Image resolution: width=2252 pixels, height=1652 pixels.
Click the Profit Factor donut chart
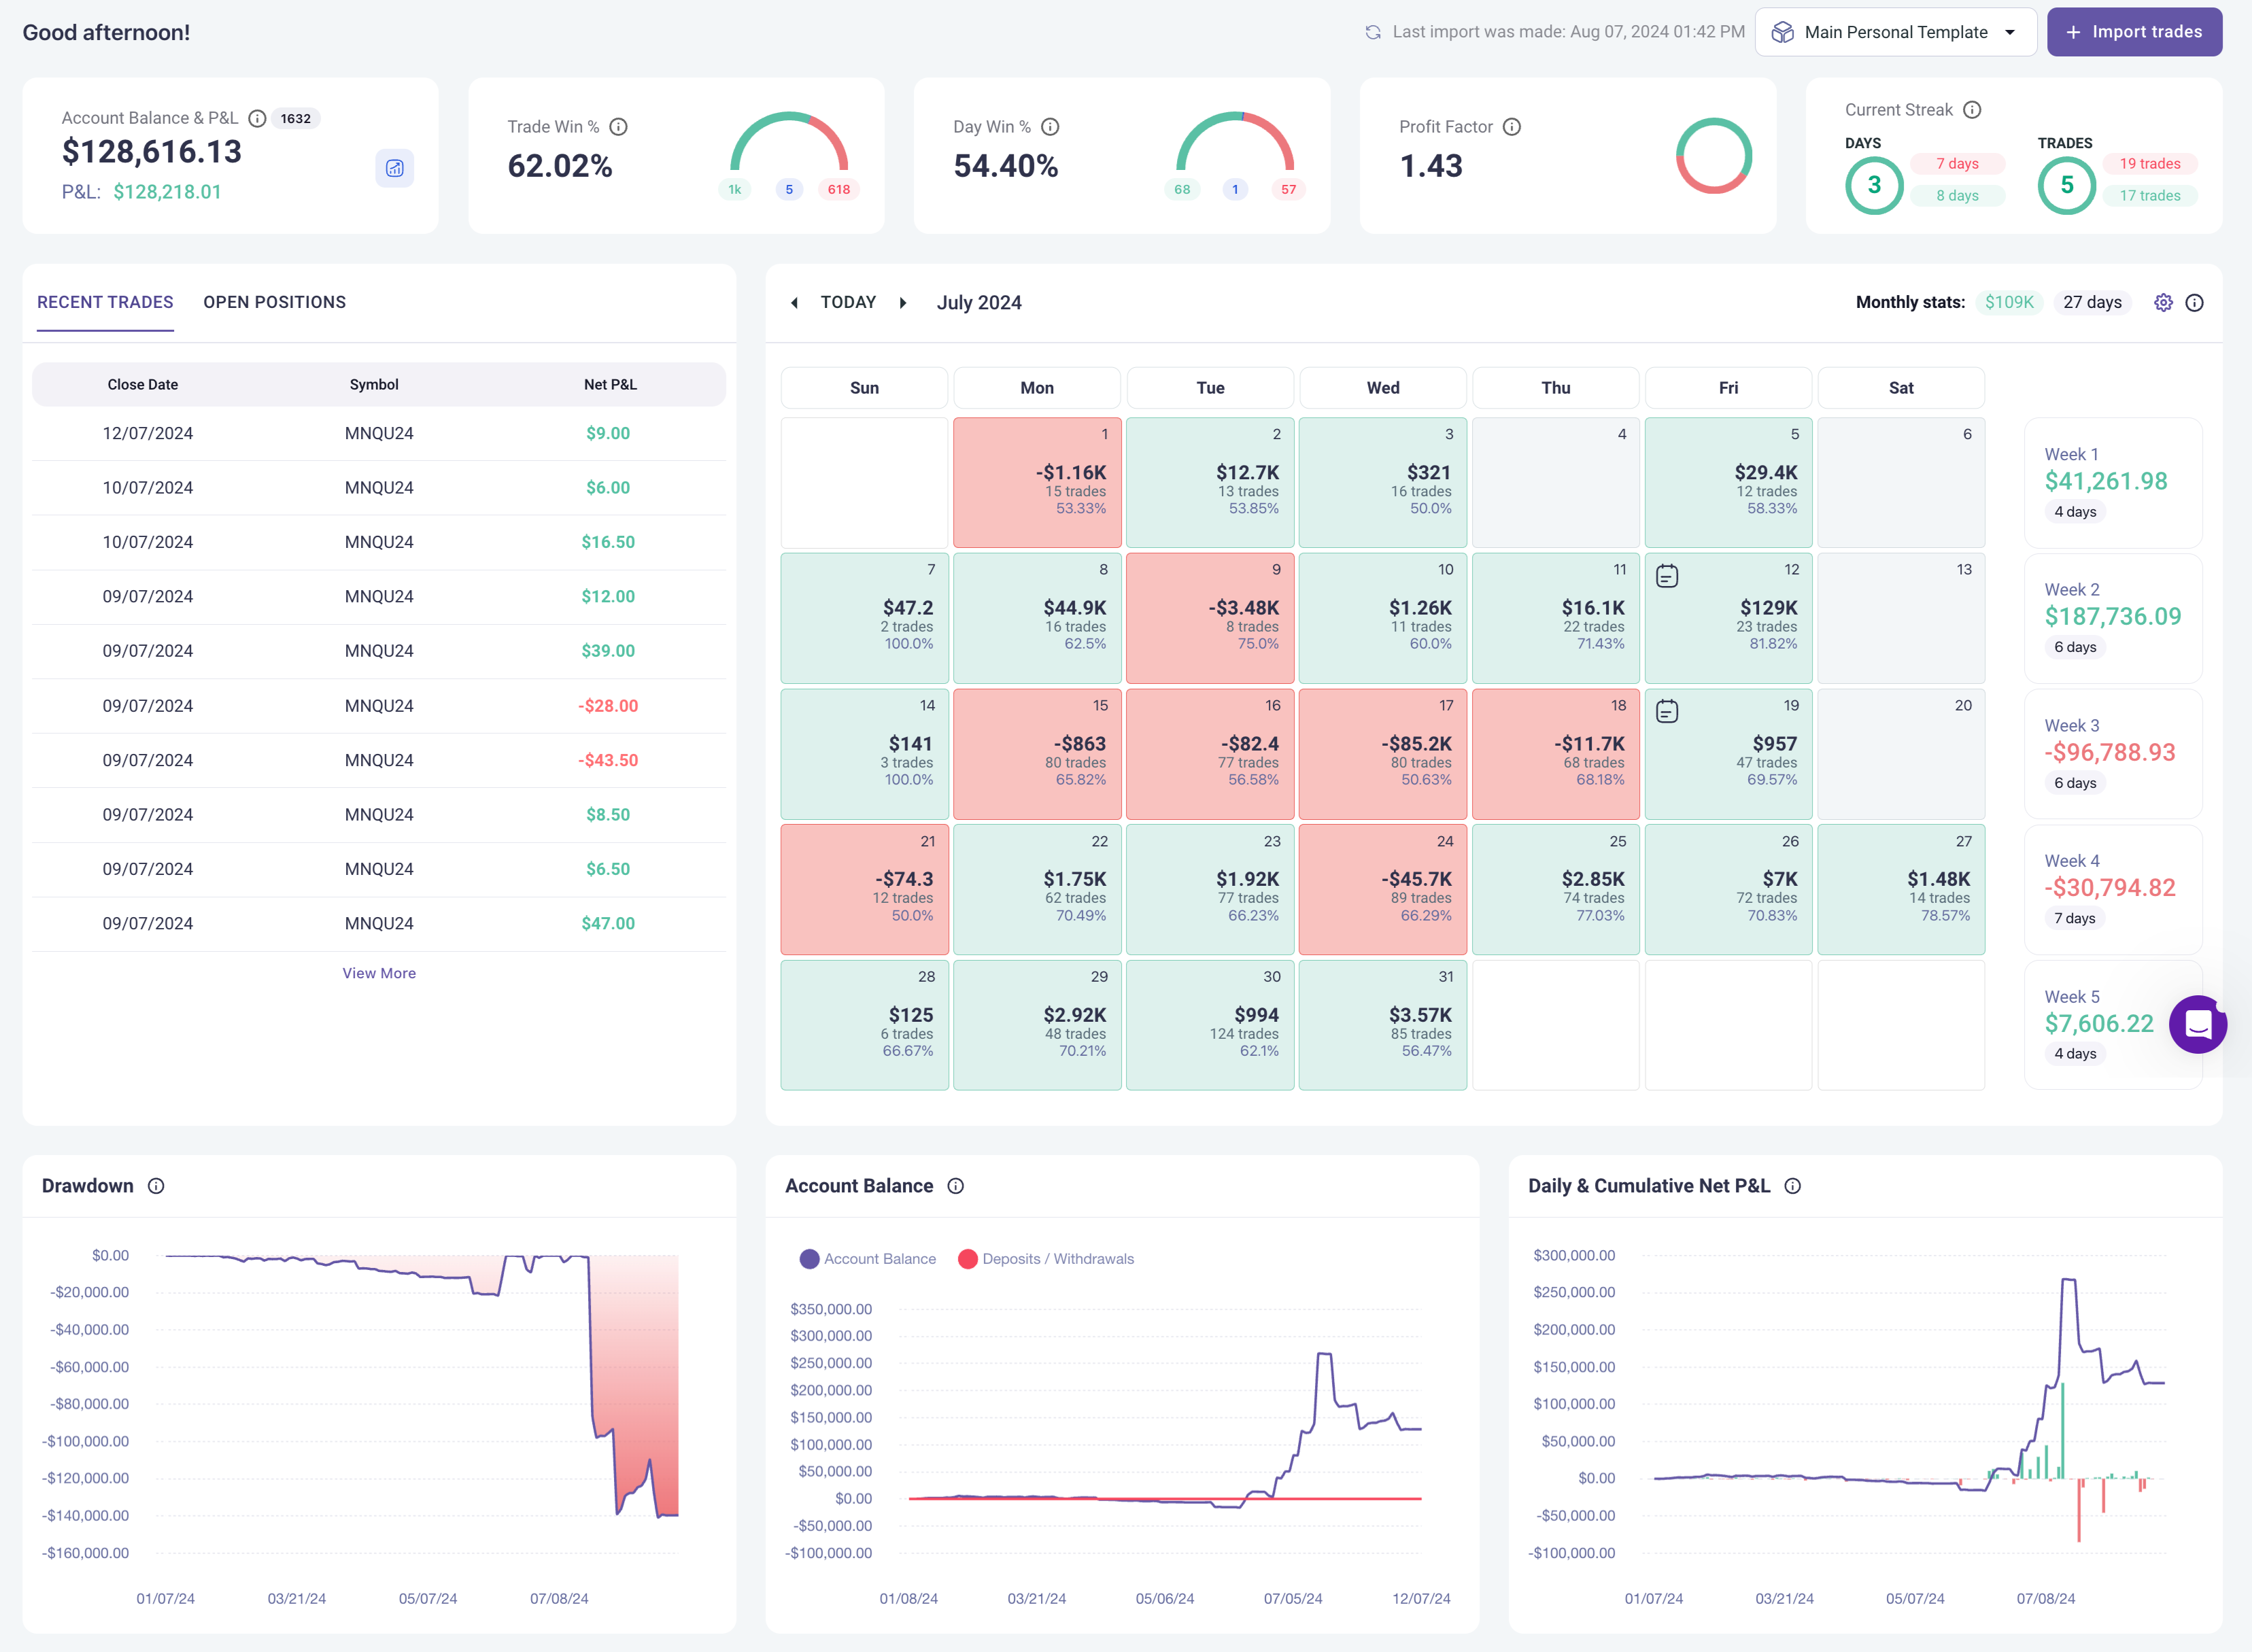(x=1714, y=156)
